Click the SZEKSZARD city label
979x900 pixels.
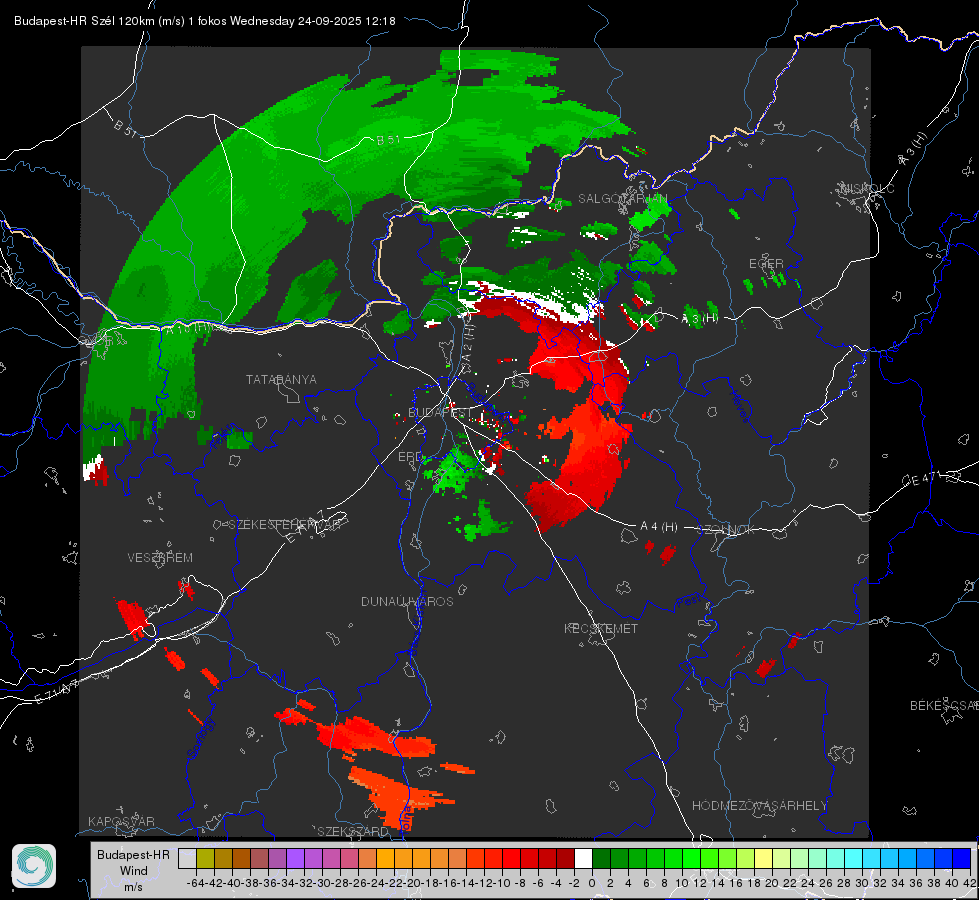pyautogui.click(x=353, y=831)
